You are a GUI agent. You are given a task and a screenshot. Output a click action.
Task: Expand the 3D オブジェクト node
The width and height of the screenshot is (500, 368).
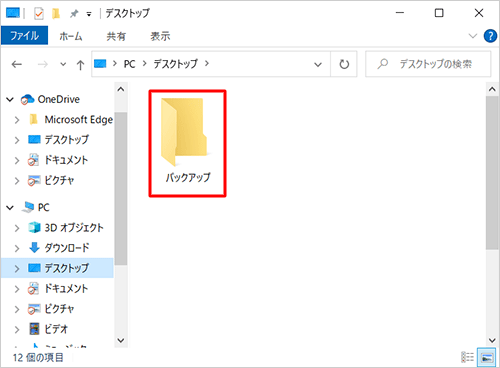(17, 228)
